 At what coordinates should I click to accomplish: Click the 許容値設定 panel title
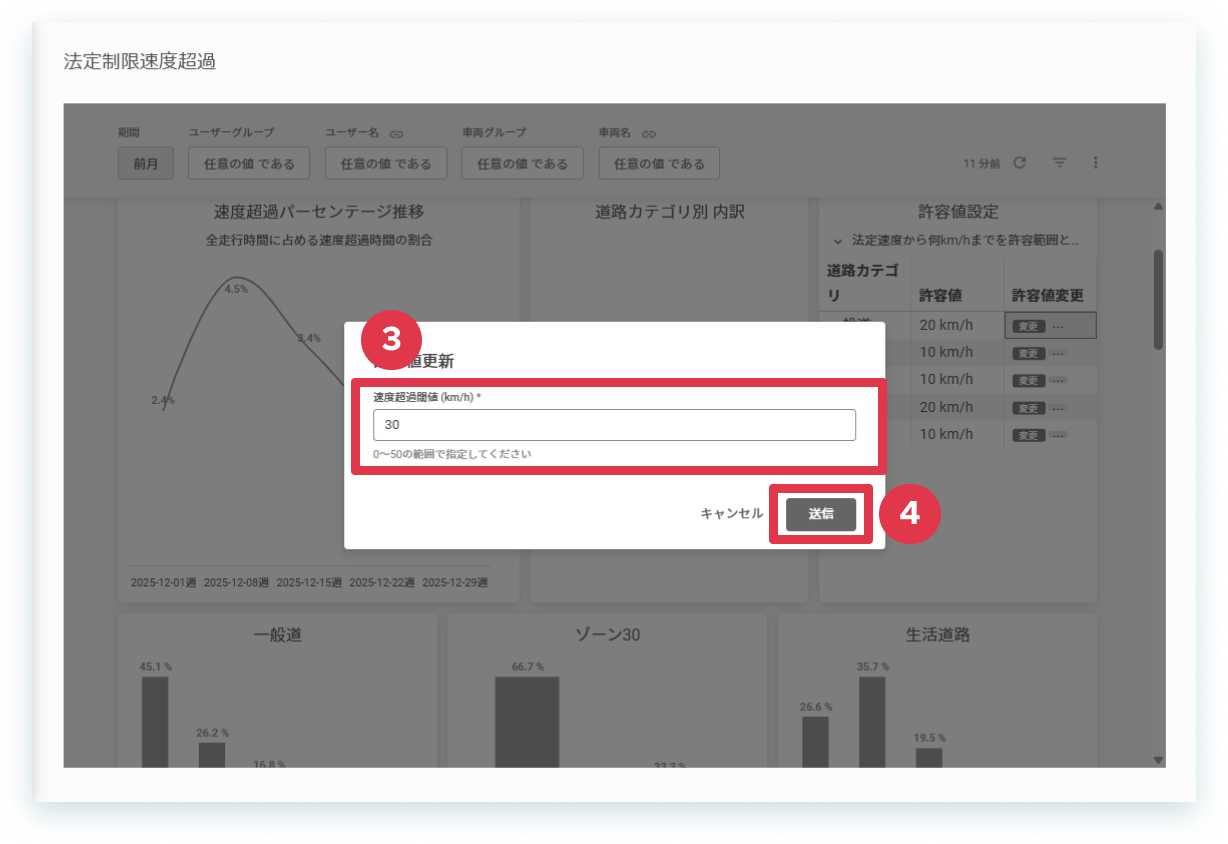(x=958, y=212)
